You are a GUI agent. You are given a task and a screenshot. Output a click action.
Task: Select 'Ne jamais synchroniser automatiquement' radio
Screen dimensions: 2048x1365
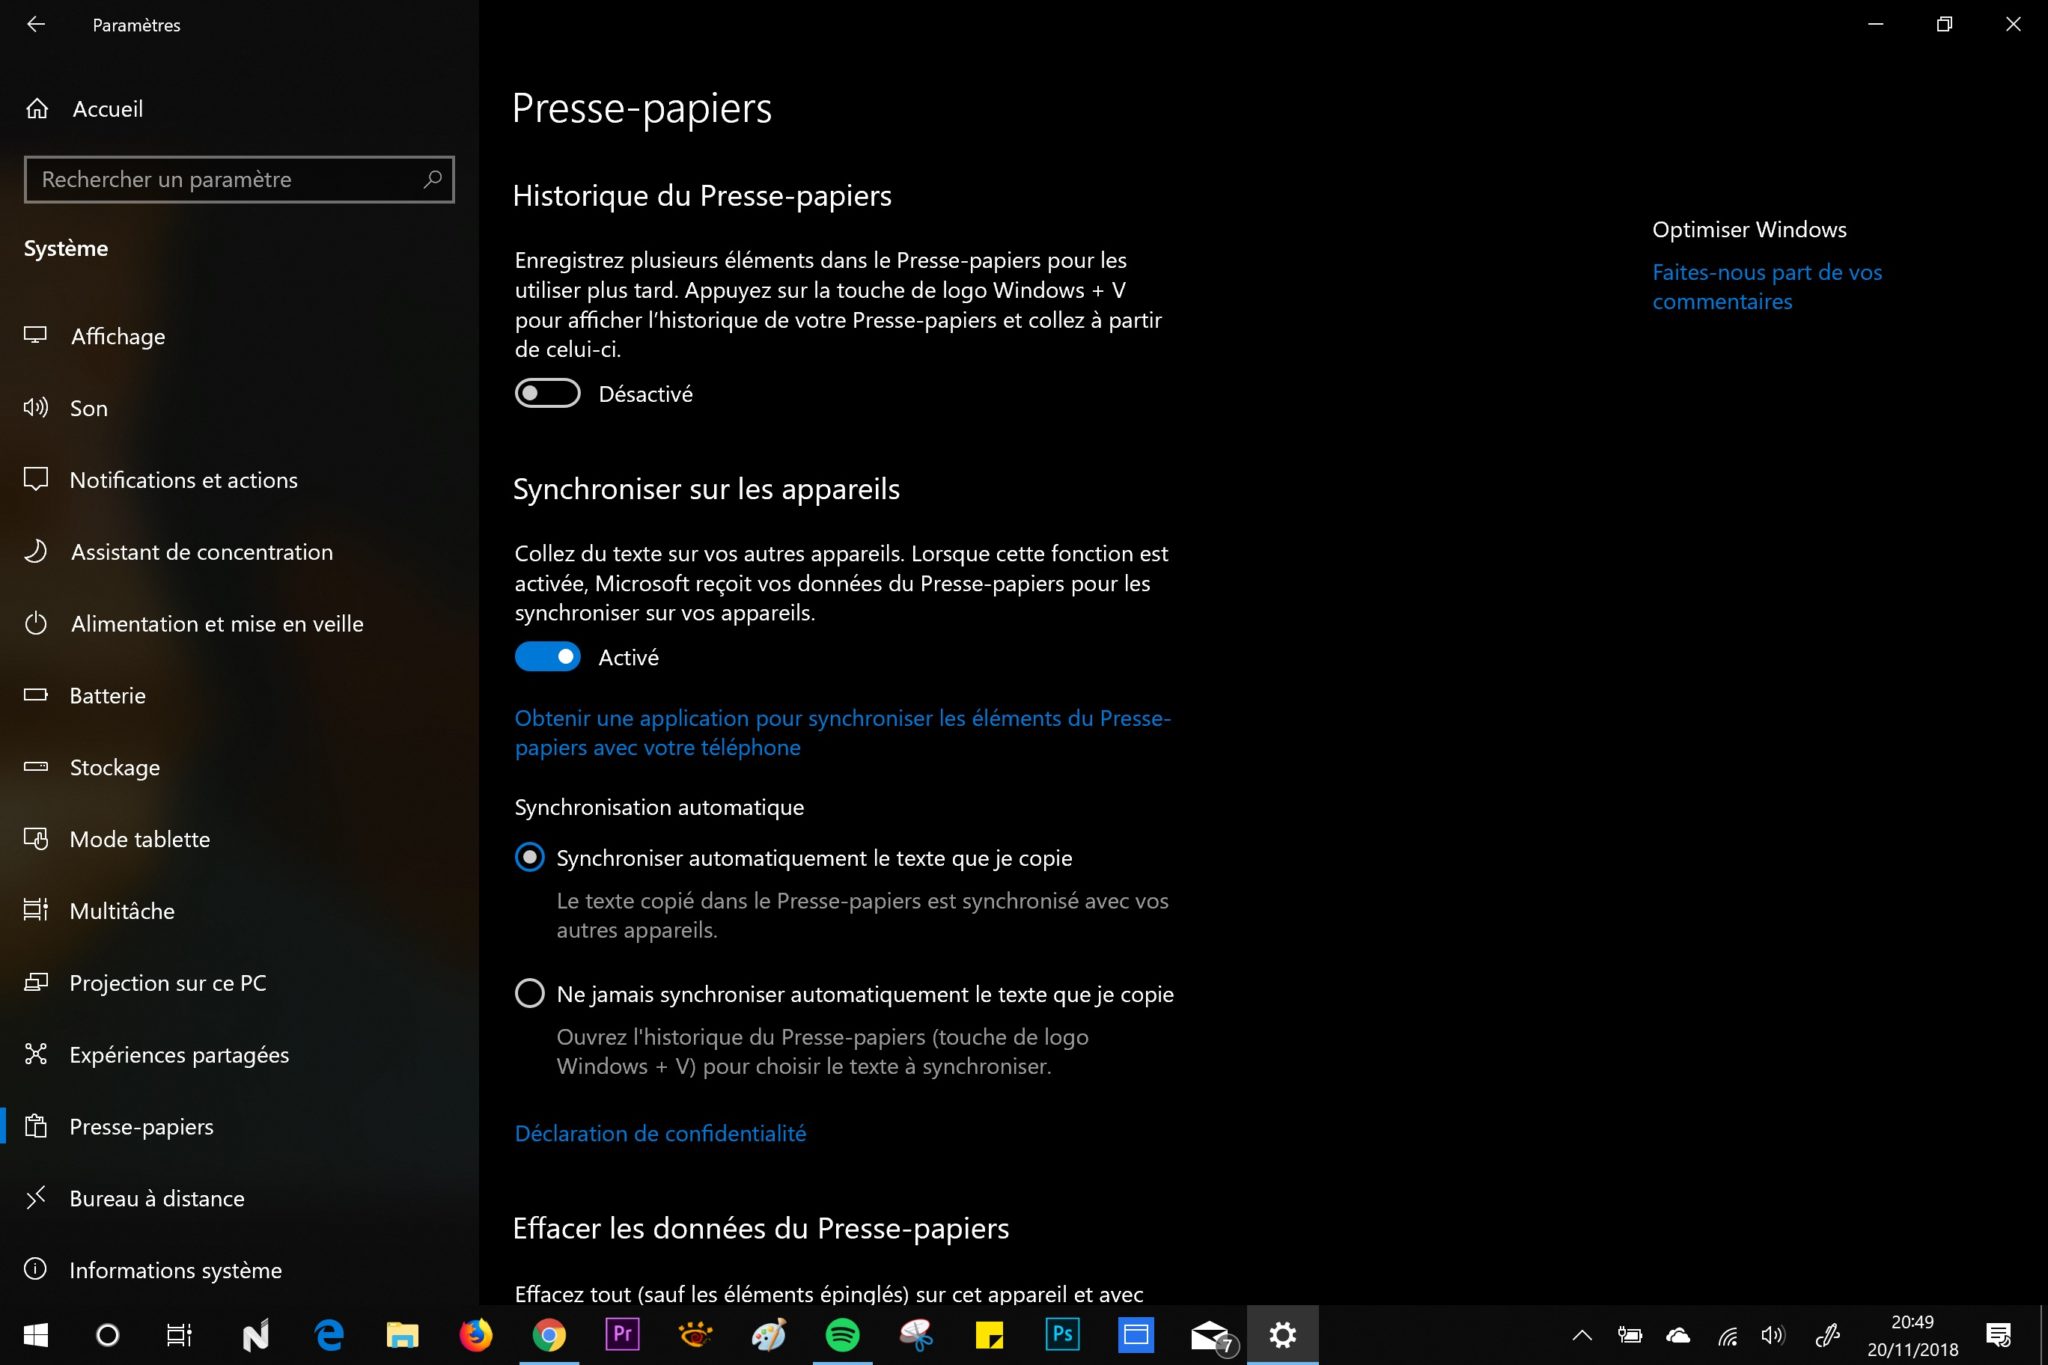(529, 993)
